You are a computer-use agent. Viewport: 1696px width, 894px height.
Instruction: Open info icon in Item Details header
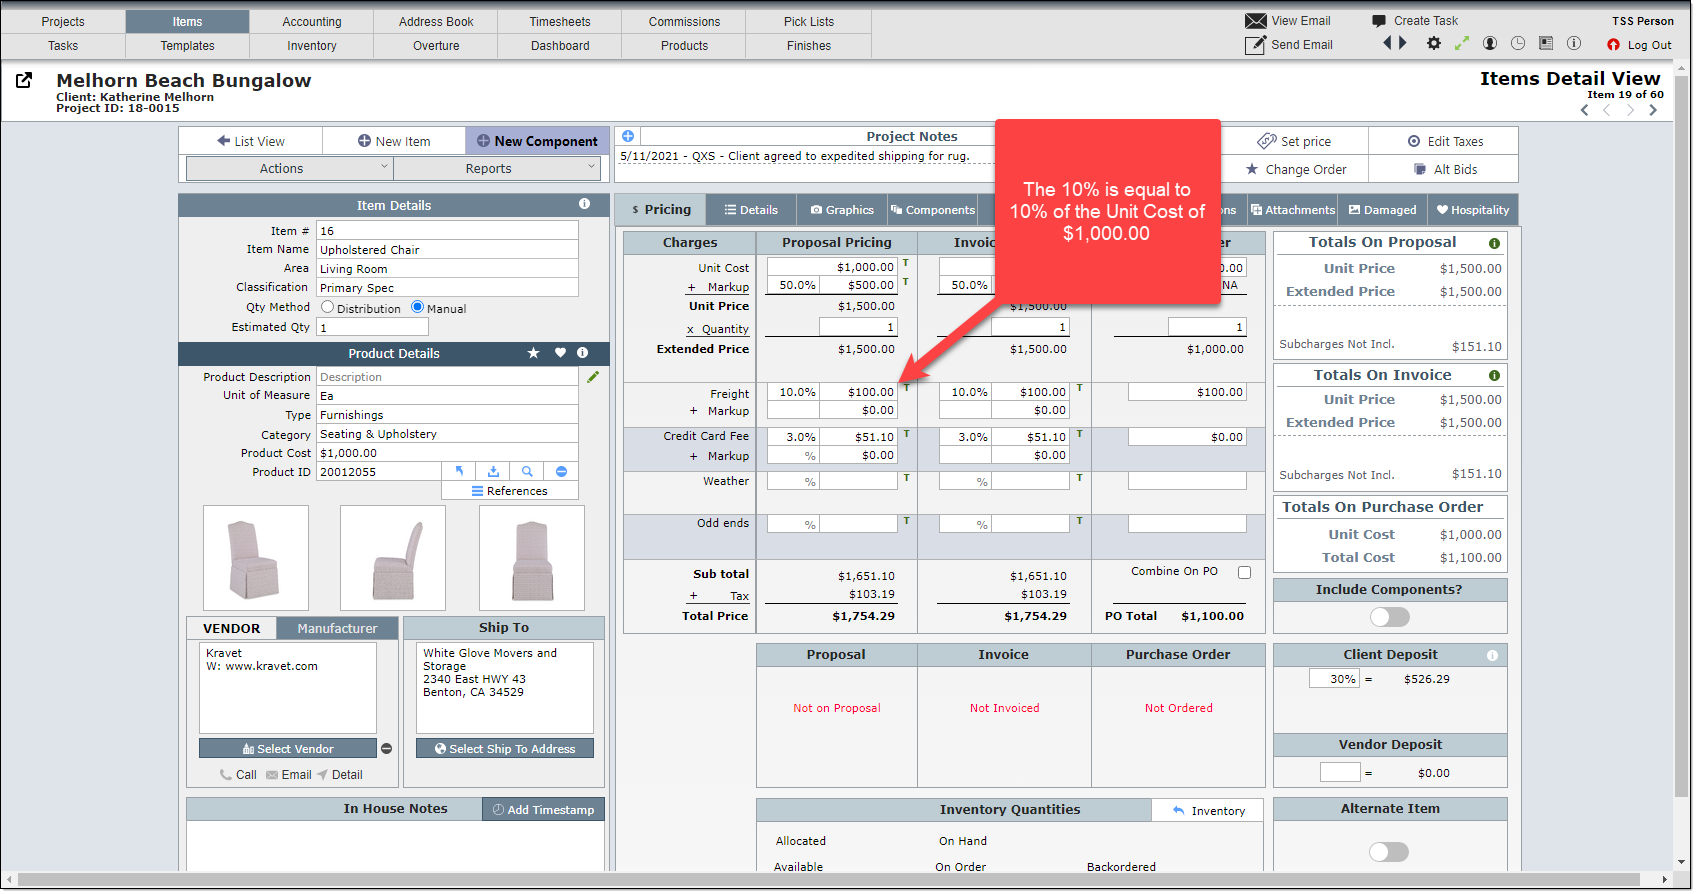click(x=584, y=204)
